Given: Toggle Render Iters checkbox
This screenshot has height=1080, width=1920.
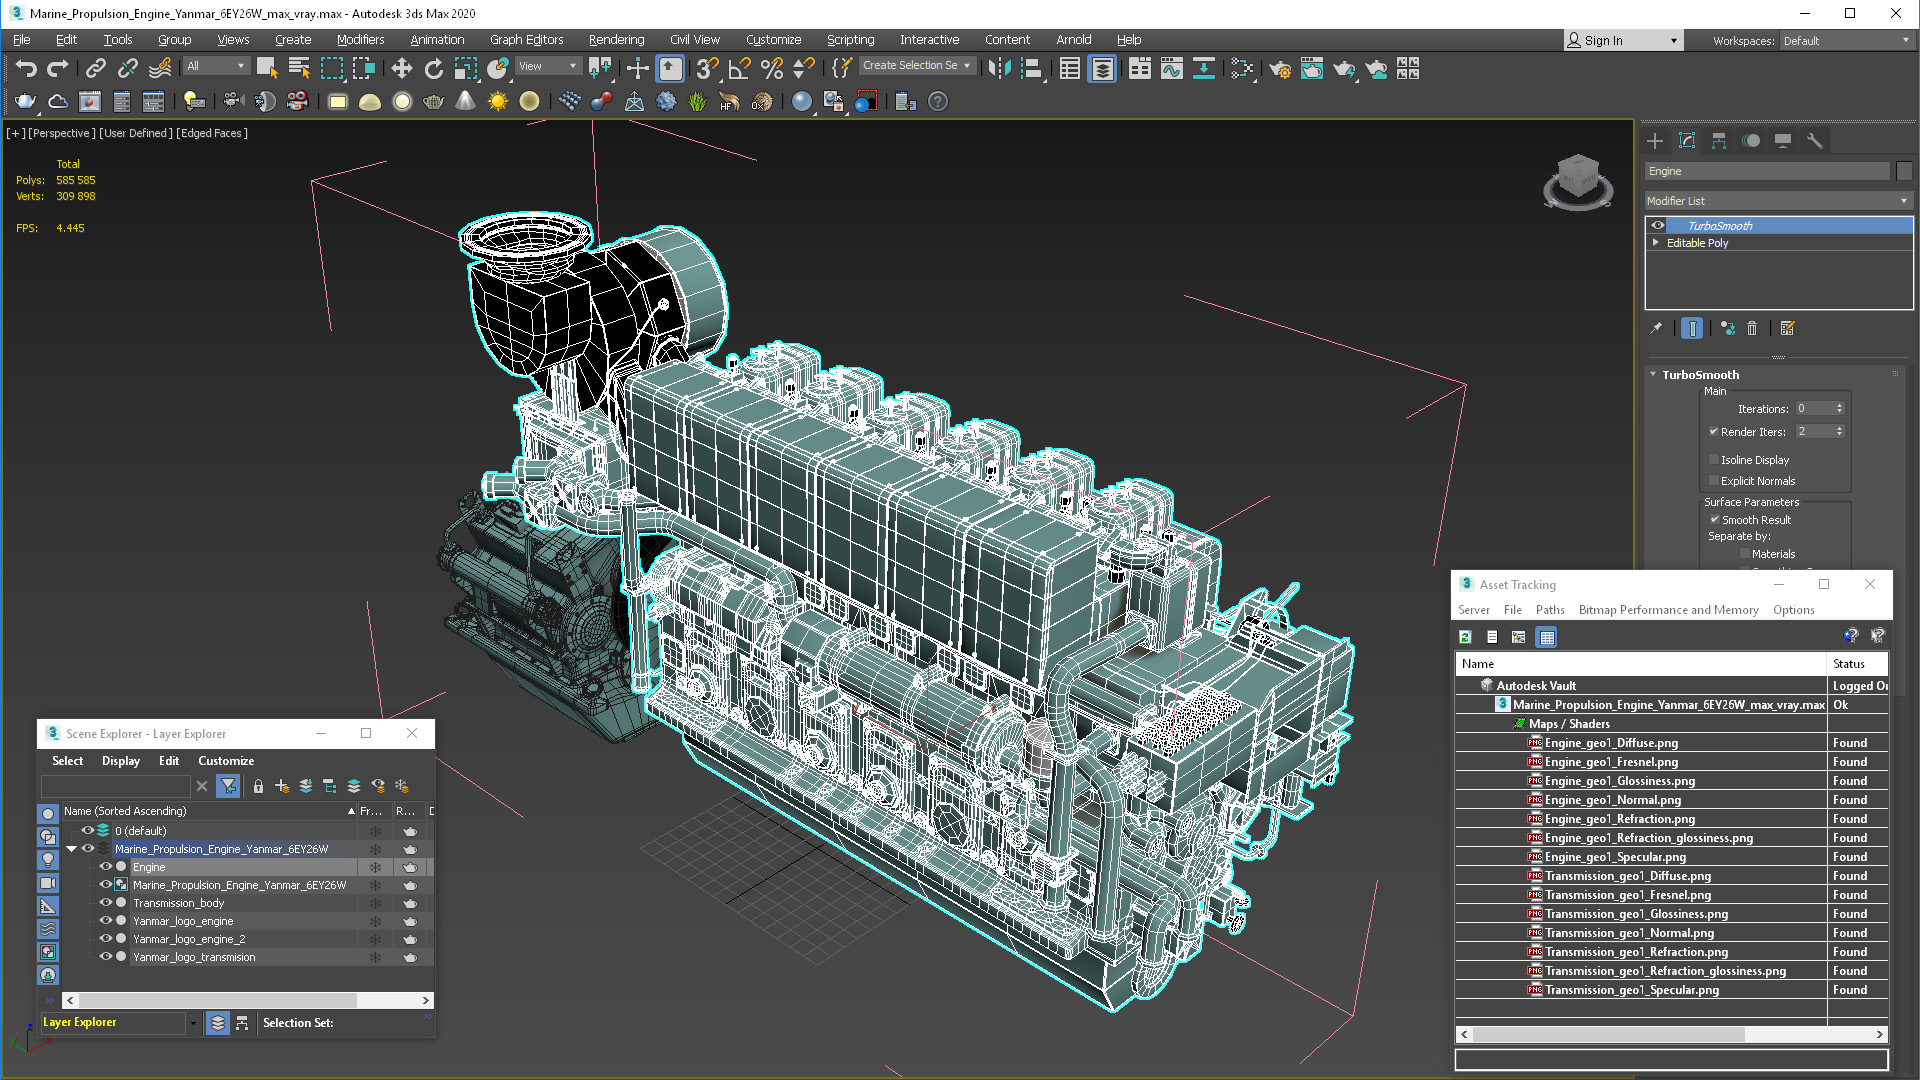Looking at the screenshot, I should click(x=1714, y=432).
